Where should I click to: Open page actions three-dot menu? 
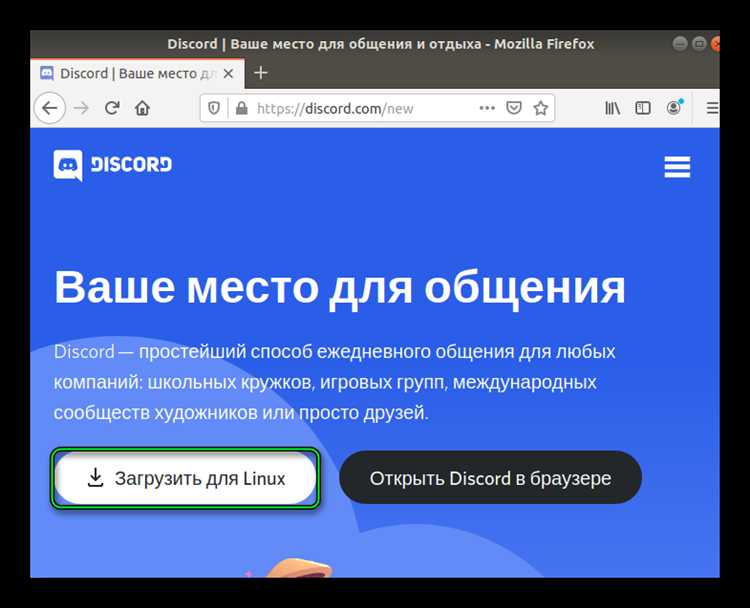tap(487, 108)
